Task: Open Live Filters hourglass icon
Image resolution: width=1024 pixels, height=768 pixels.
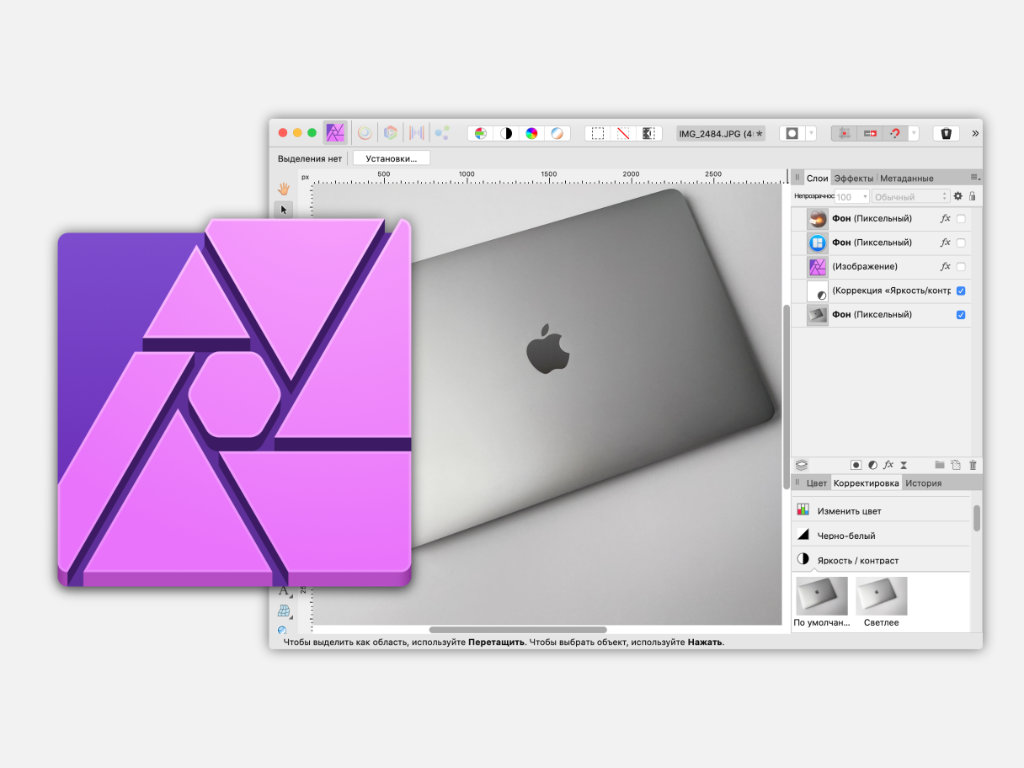Action: (x=904, y=465)
